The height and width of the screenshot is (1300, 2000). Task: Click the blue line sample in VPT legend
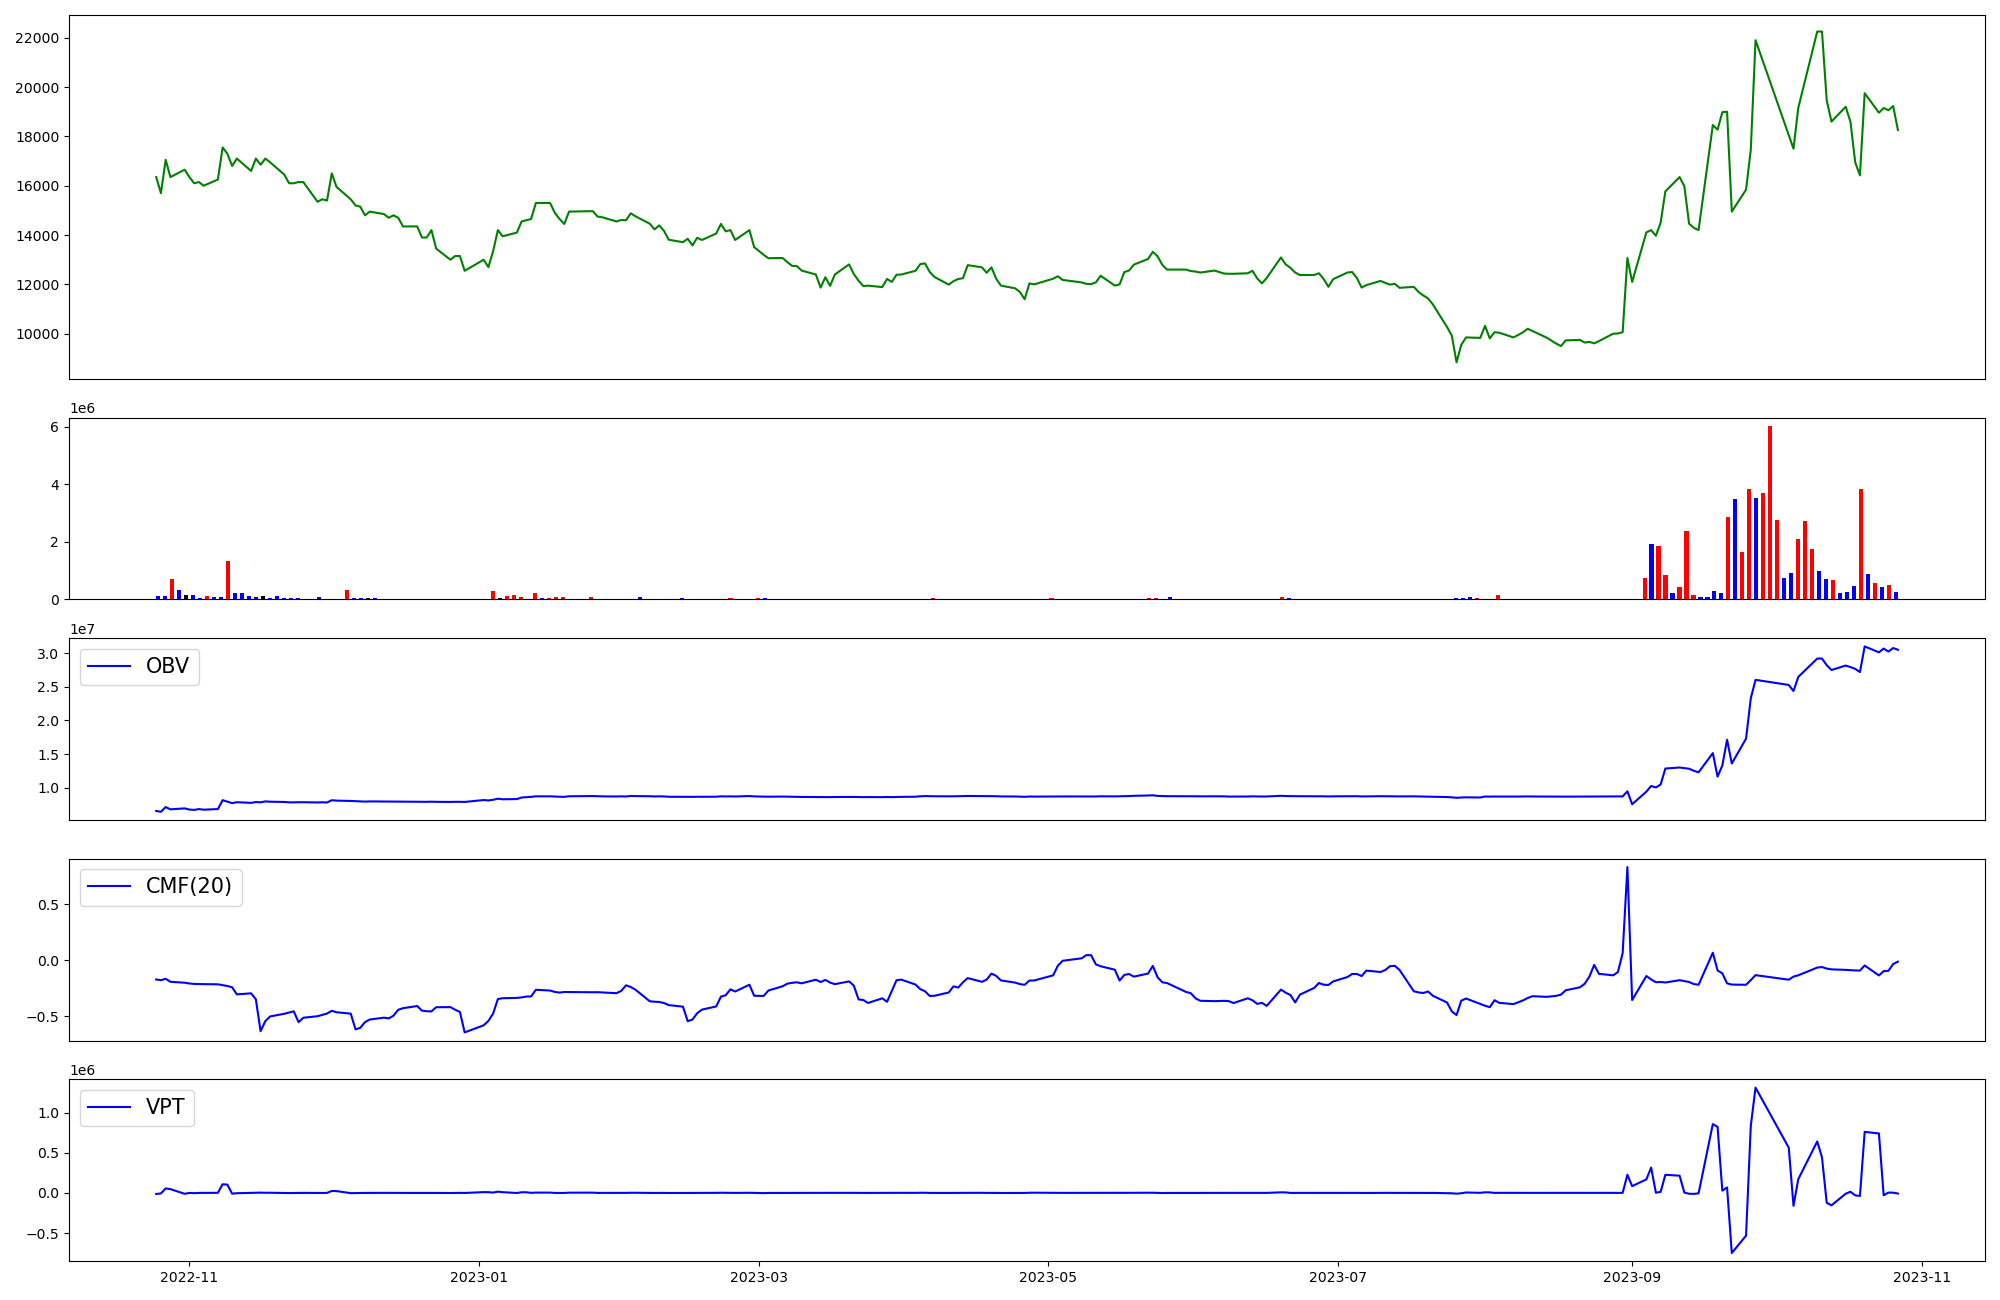point(110,1107)
